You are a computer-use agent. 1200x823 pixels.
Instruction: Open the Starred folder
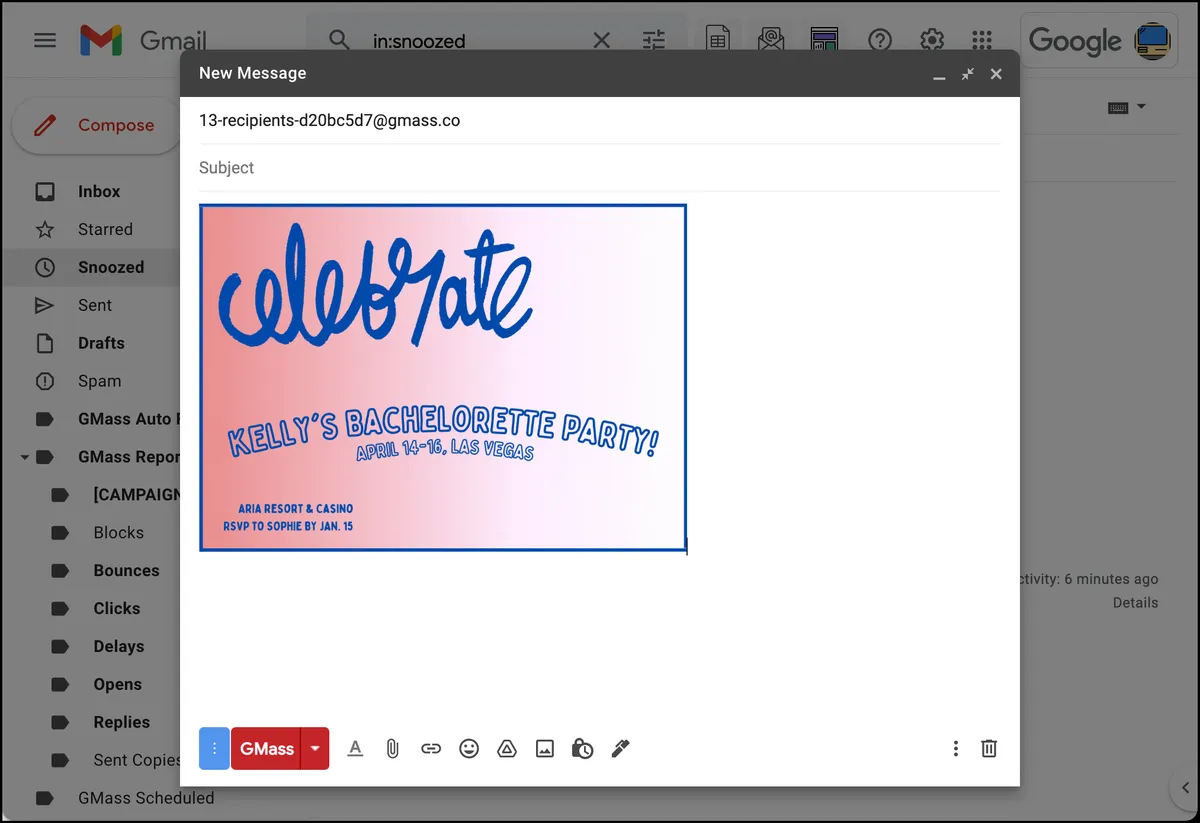point(105,229)
